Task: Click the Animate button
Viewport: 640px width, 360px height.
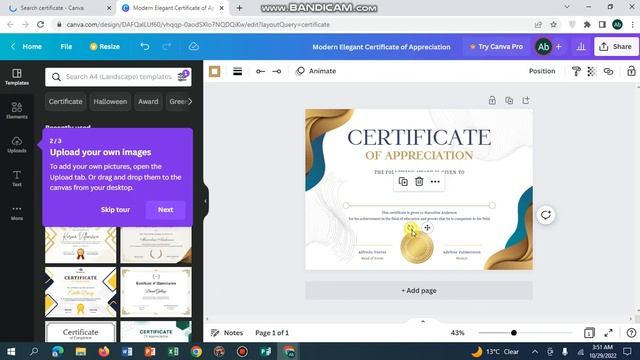Action: tap(316, 71)
